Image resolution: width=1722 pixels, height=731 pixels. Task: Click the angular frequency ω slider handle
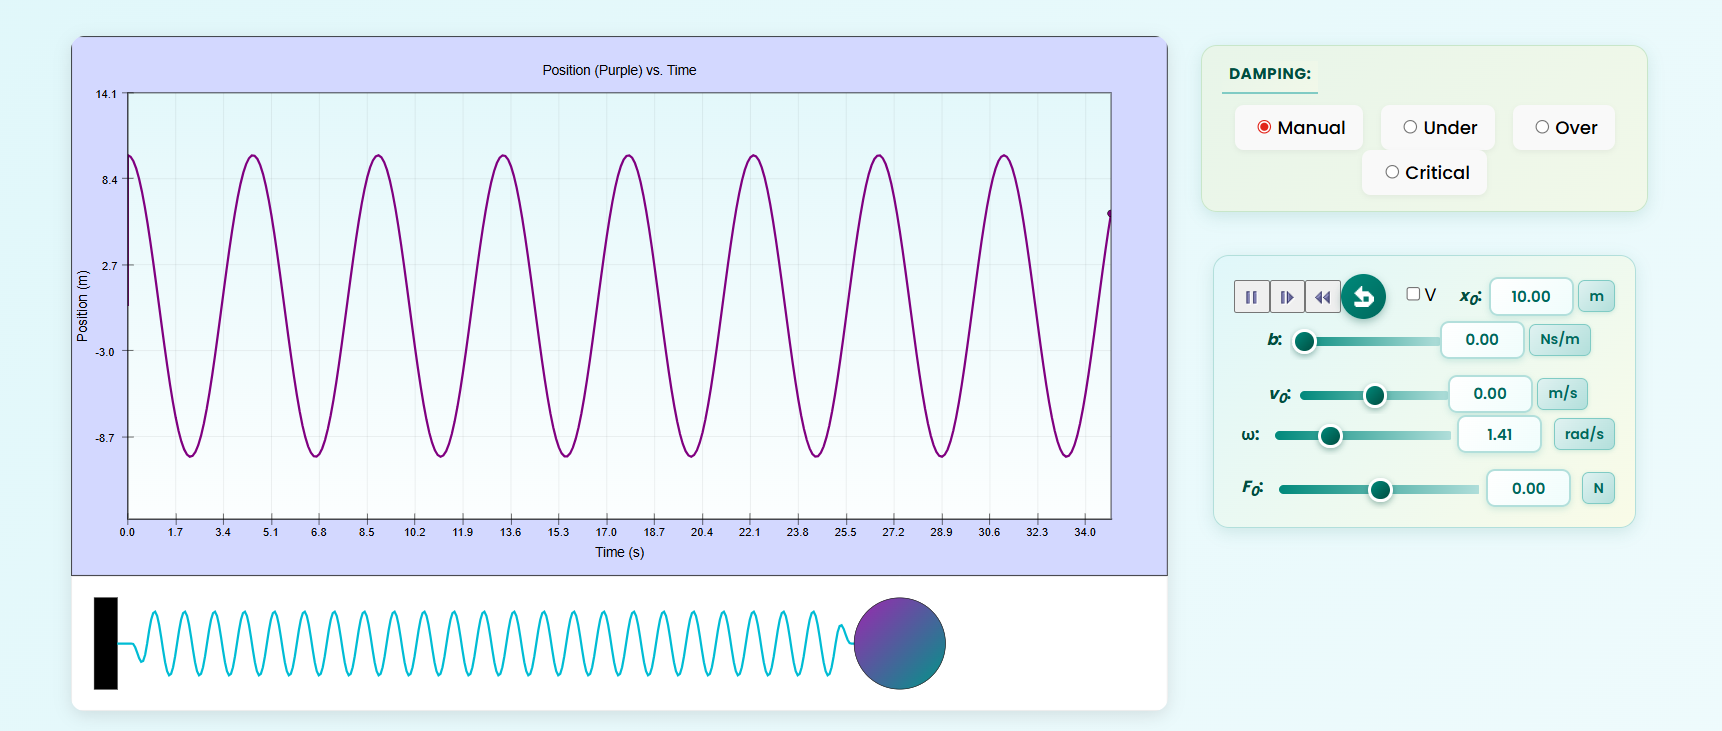[1330, 436]
